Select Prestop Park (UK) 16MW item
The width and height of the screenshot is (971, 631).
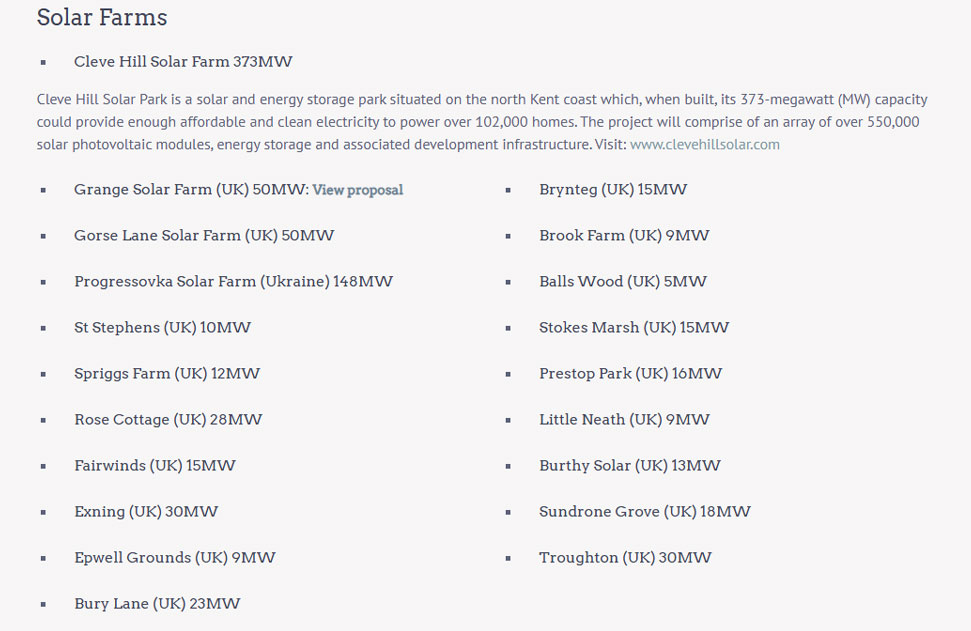(630, 374)
